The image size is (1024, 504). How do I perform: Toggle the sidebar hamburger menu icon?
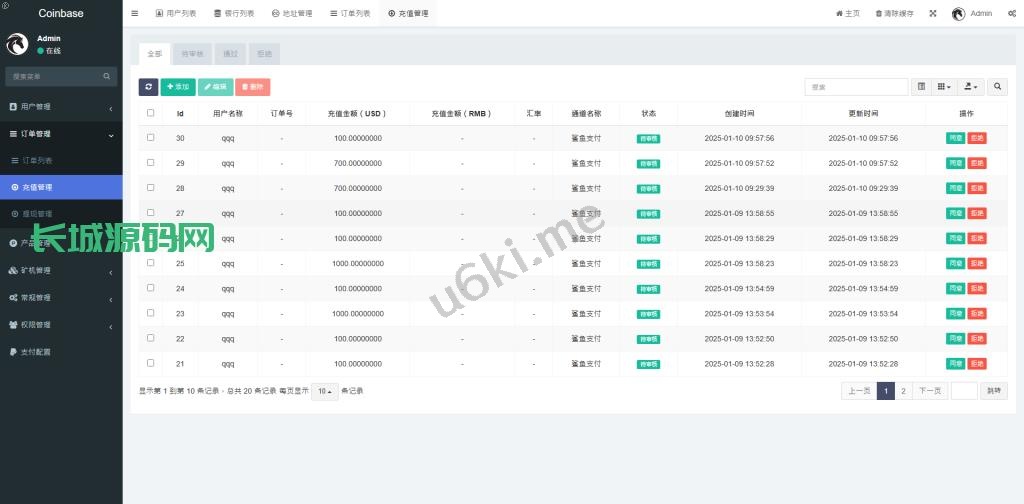click(135, 13)
